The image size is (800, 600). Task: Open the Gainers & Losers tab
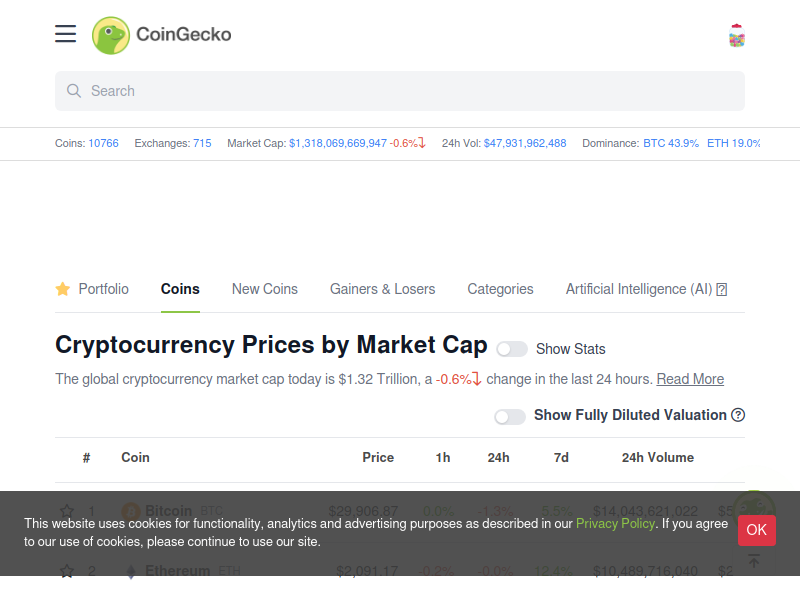click(383, 289)
